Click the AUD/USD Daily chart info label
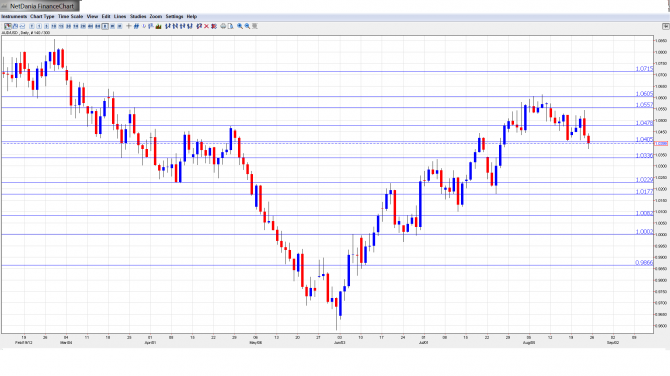The image size is (670, 376). 26,33
